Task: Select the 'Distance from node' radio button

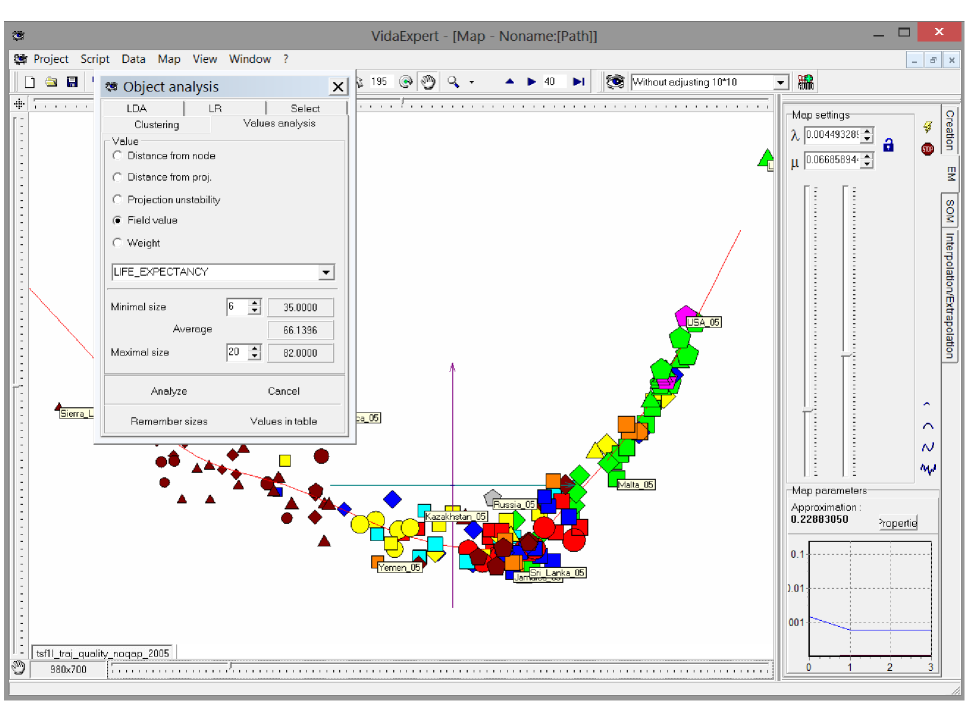Action: click(x=119, y=156)
